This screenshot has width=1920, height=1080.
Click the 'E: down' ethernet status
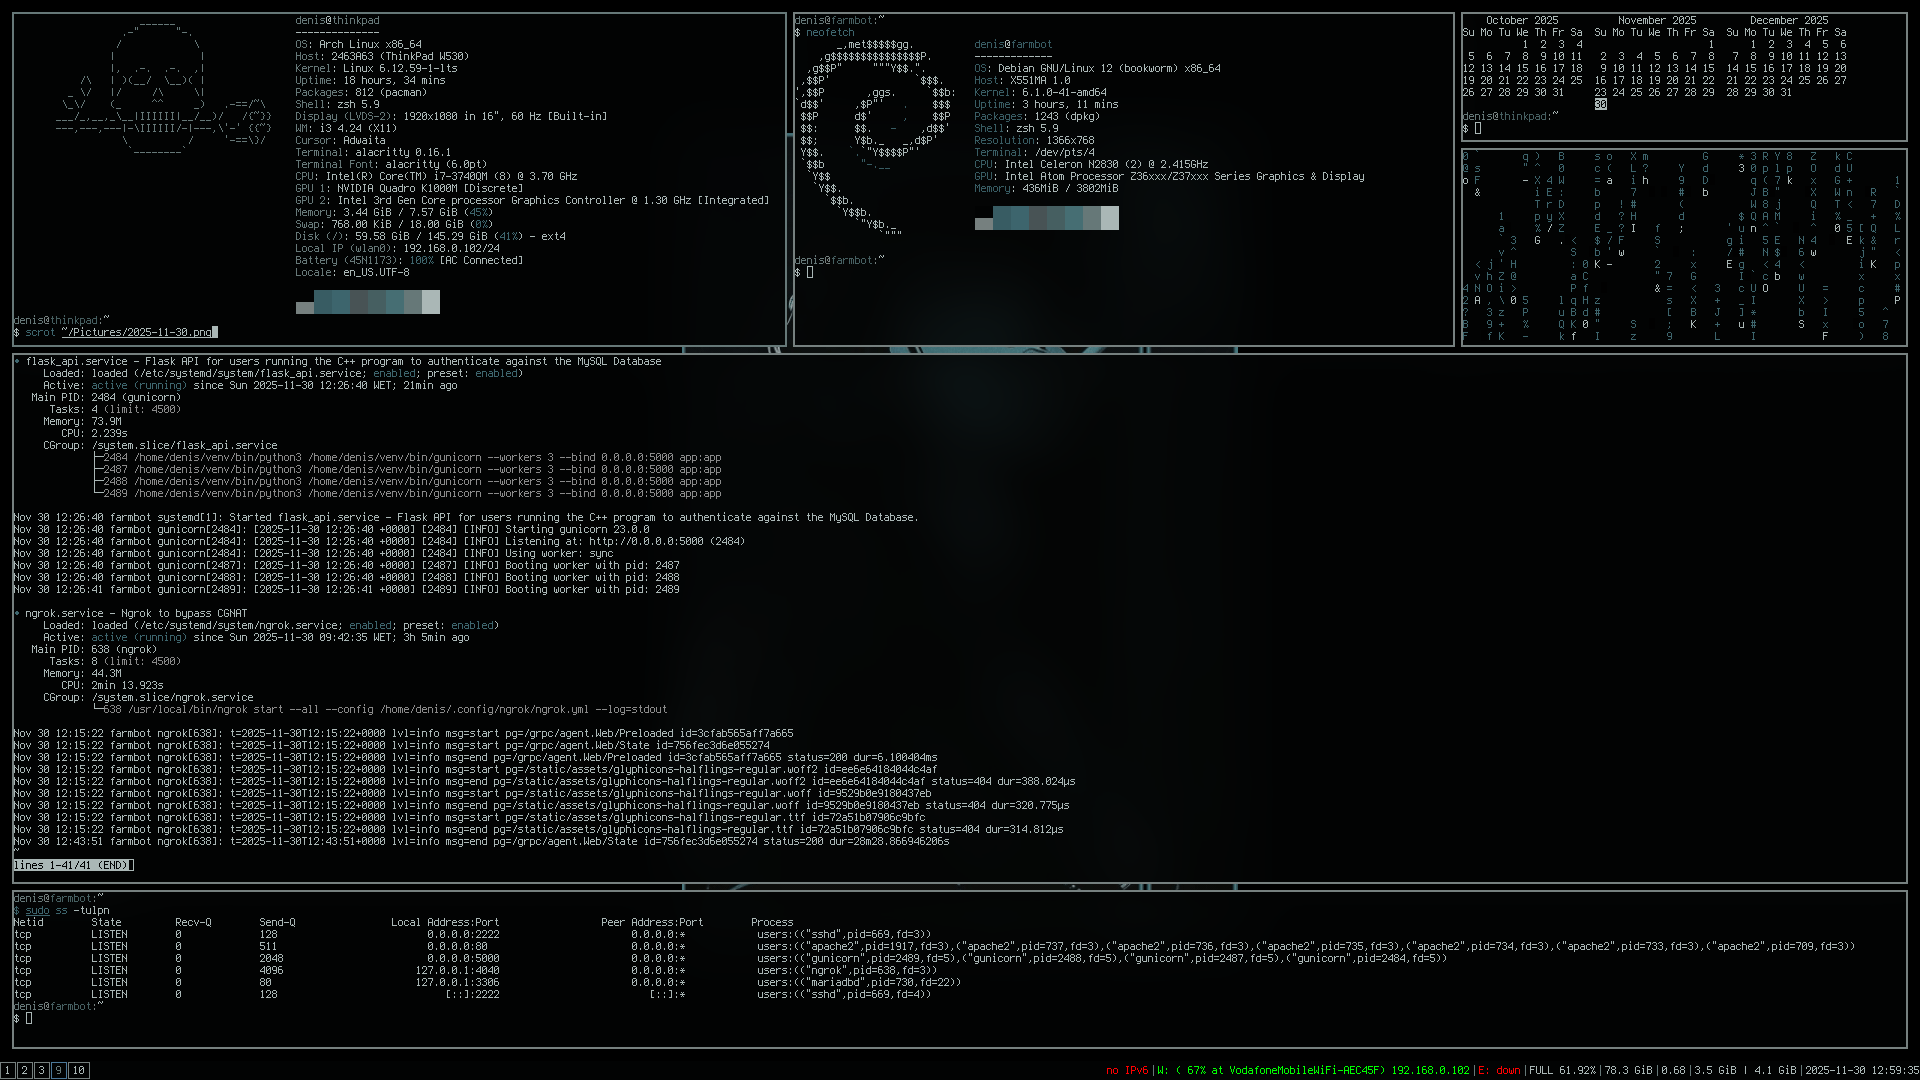pos(1499,1070)
